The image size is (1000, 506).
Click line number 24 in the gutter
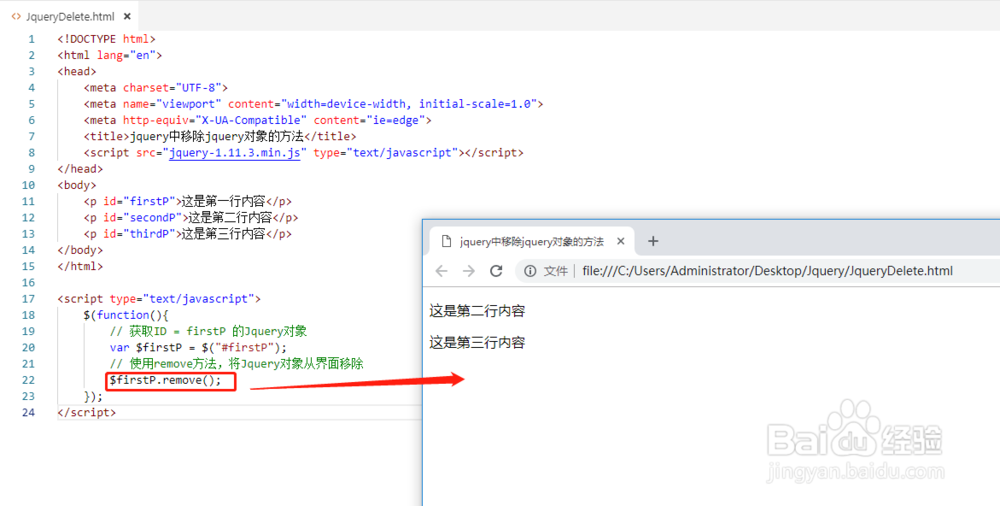pyautogui.click(x=28, y=413)
